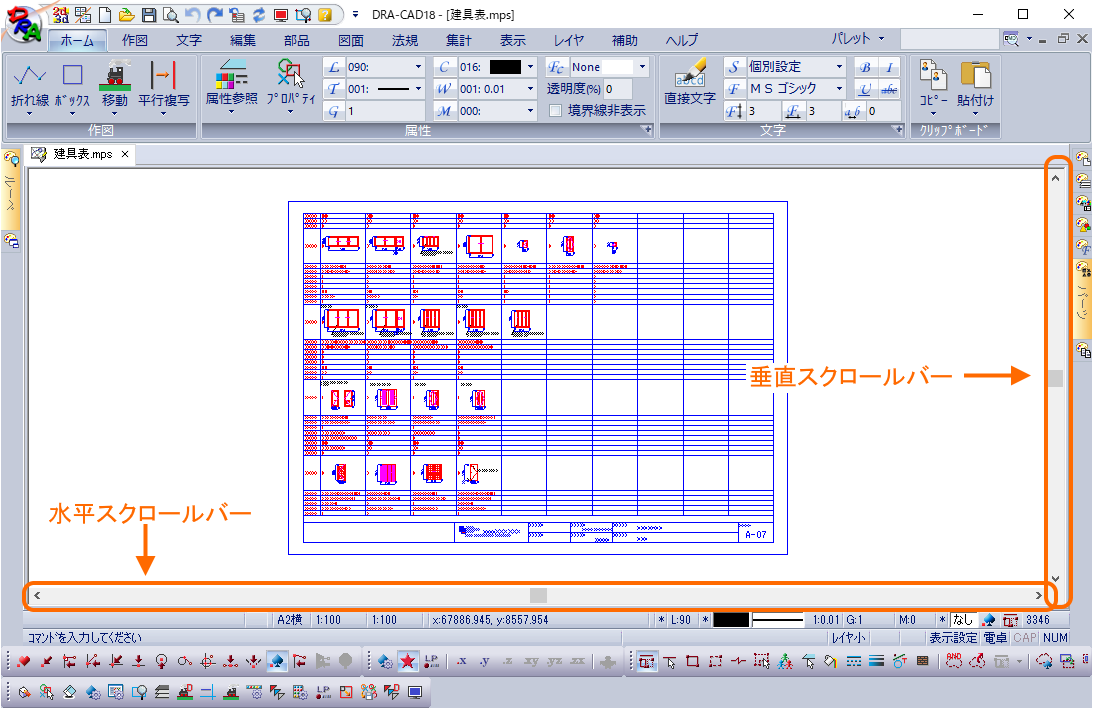Click the vertical scrollbar down arrow

point(1055,578)
